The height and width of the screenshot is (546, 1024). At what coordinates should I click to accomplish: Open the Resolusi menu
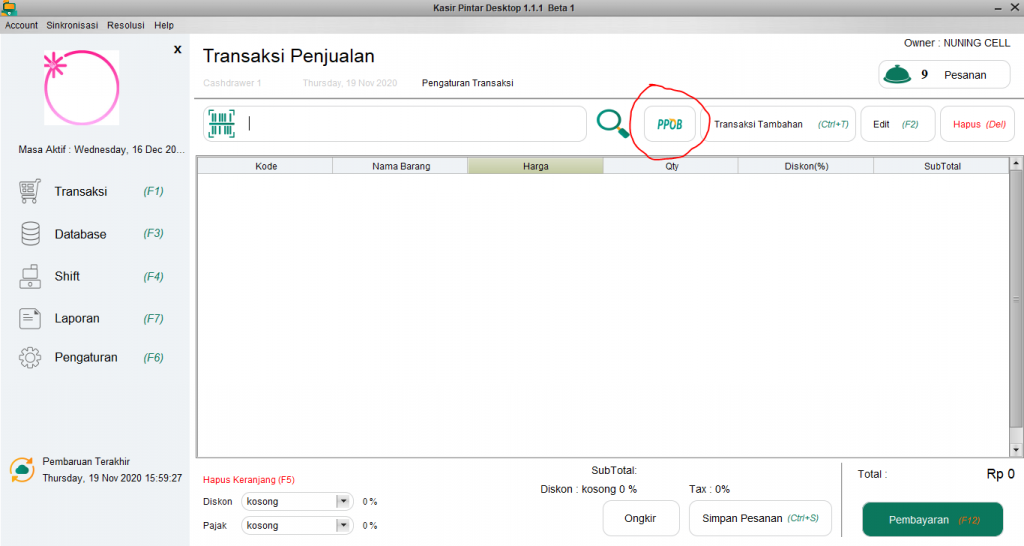[126, 25]
